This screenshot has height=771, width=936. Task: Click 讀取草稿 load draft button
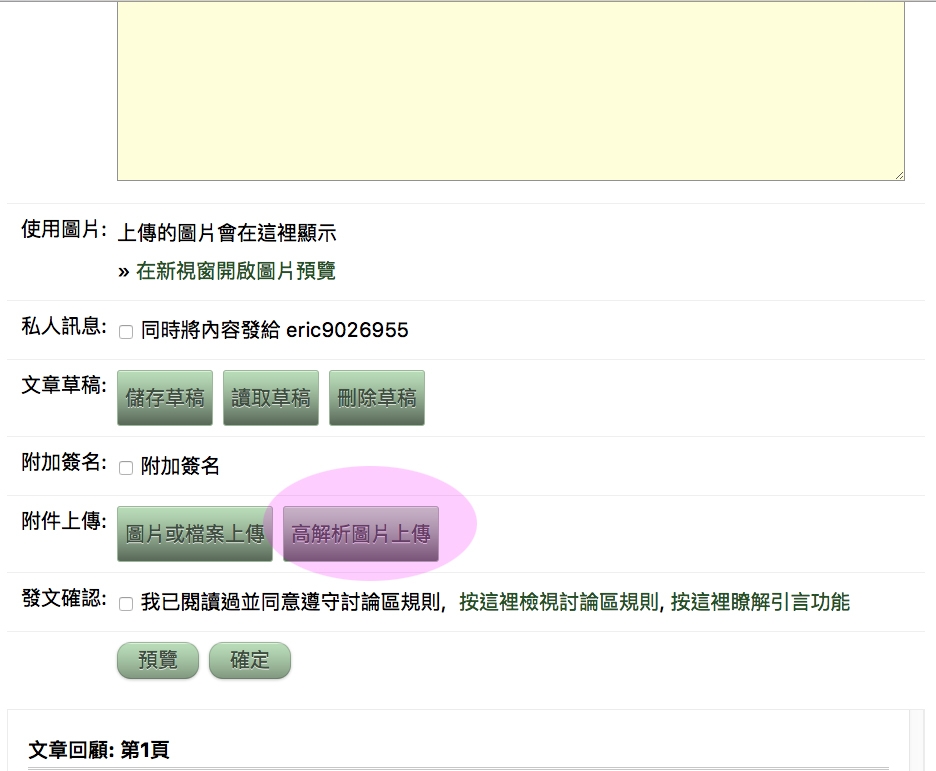[x=271, y=398]
